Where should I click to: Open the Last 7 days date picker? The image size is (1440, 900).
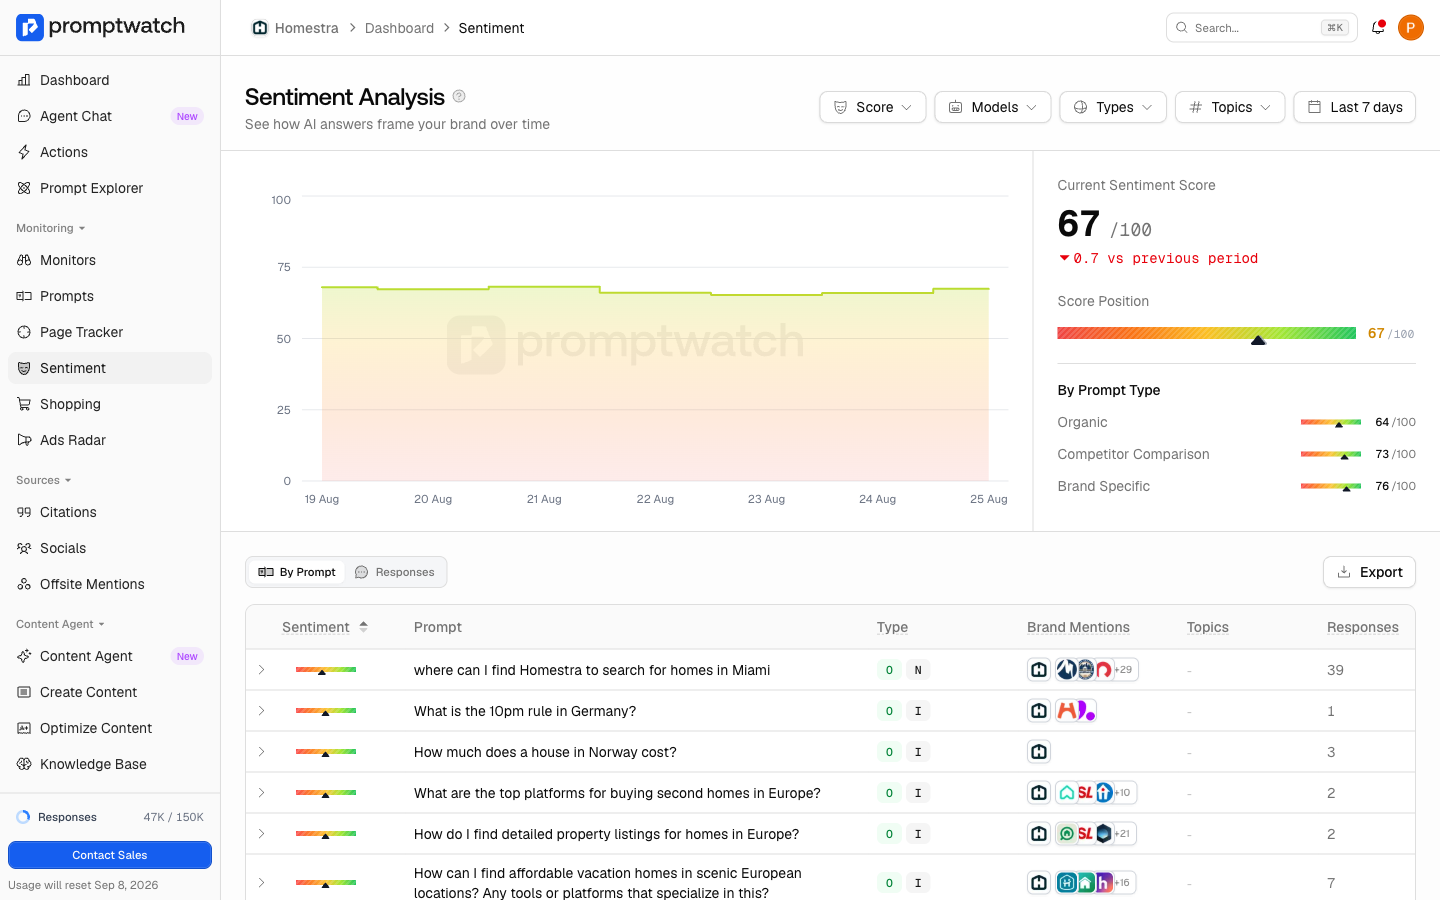(1355, 107)
